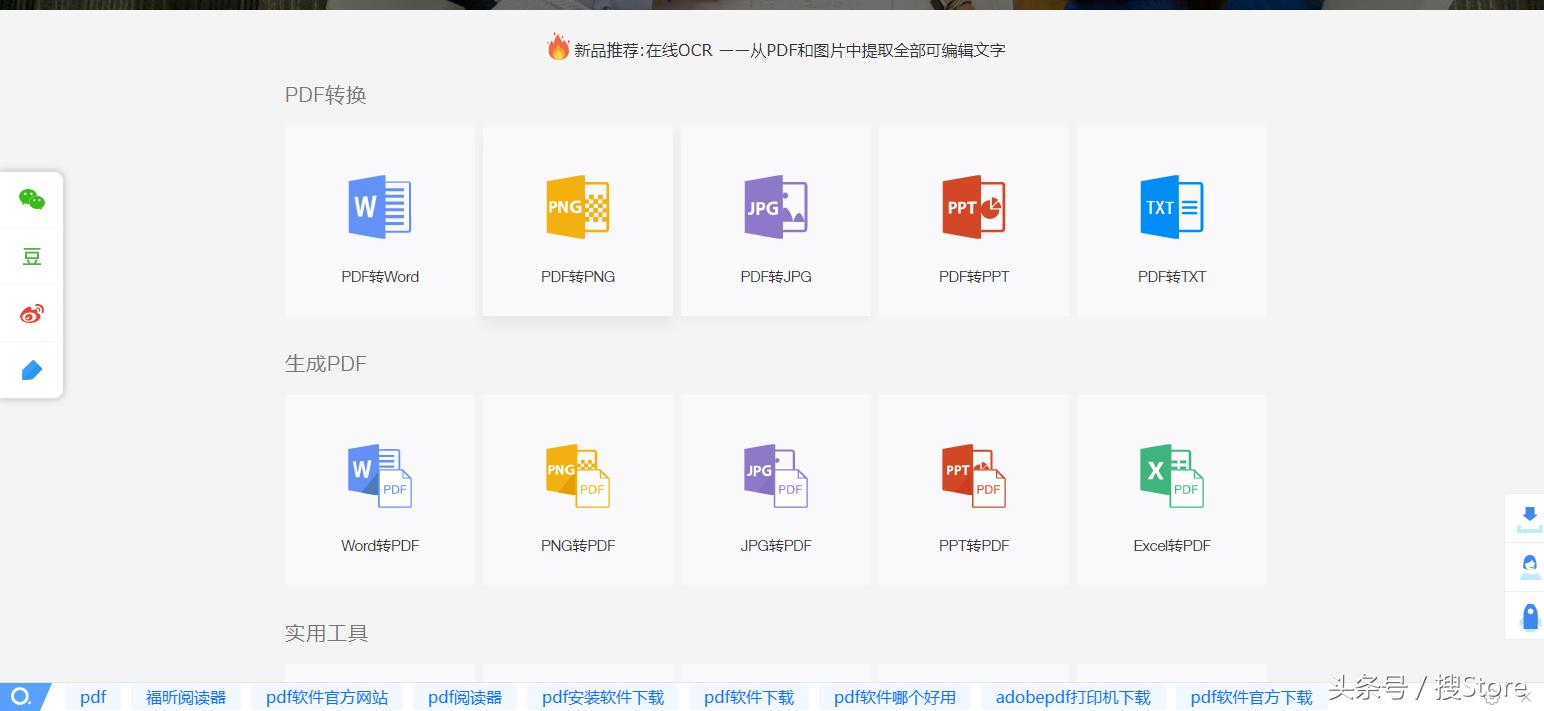Click the search magnifier icon in bottom bar

point(21,696)
